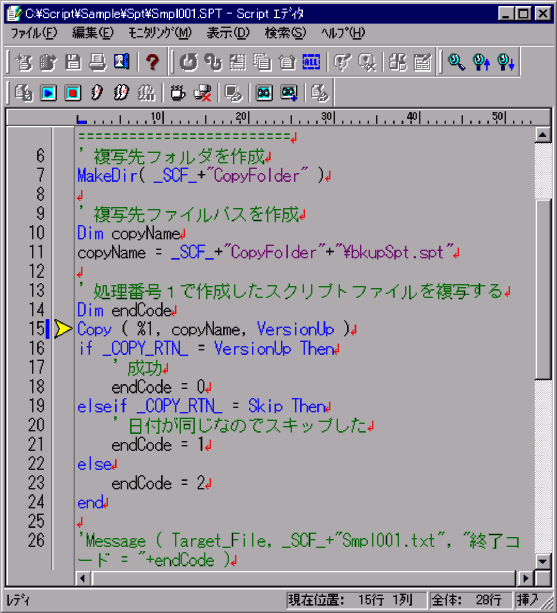The width and height of the screenshot is (557, 613).
Task: Click the Find next down-arrow icon
Action: tap(506, 62)
